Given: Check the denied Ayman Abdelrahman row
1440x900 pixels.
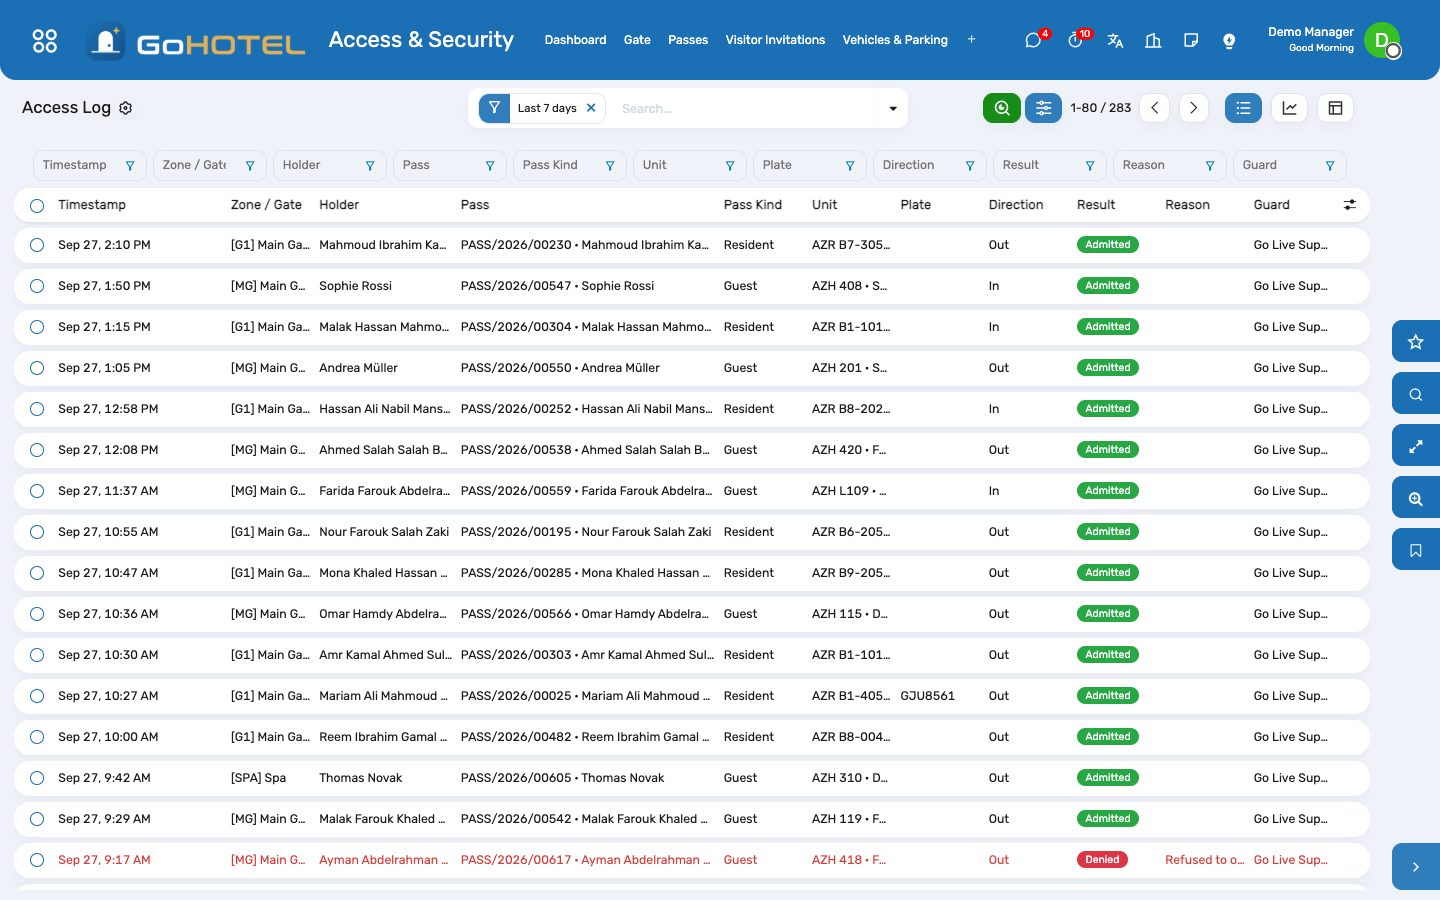Looking at the screenshot, I should (37, 860).
